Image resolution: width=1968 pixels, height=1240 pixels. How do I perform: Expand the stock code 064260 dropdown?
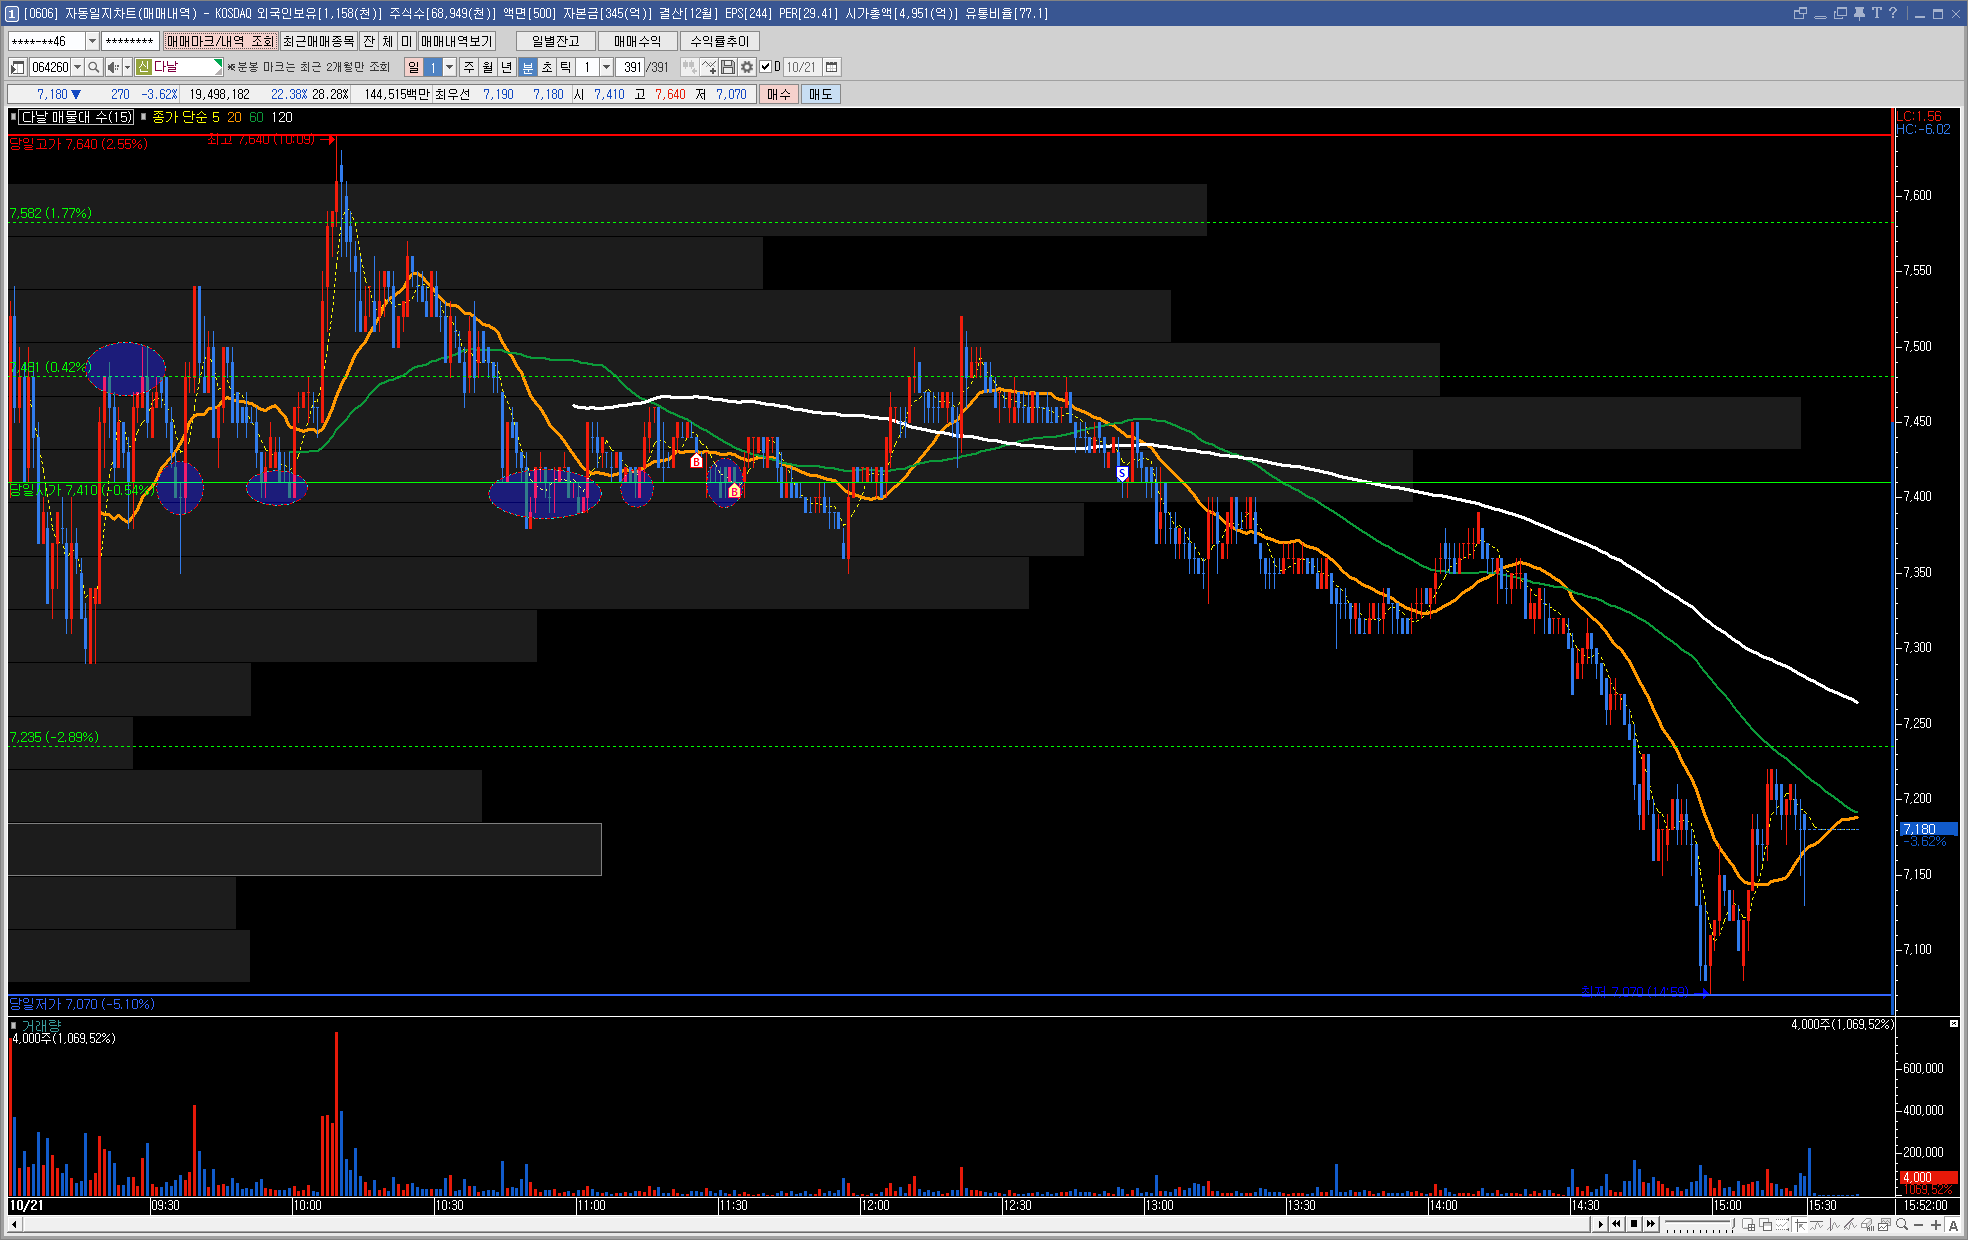77,67
